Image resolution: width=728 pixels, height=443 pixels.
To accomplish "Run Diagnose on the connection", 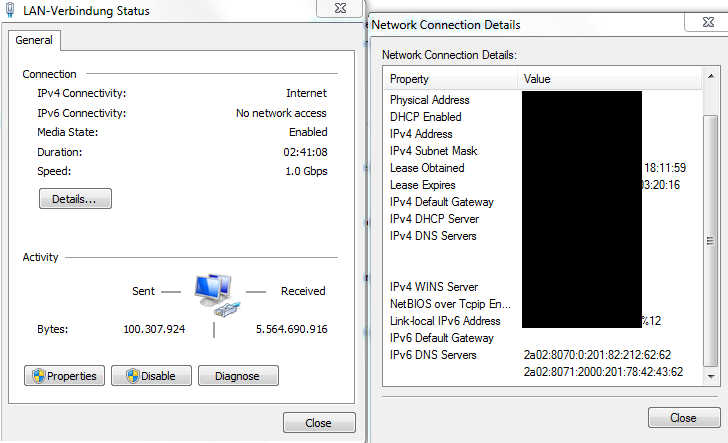I will click(x=238, y=376).
